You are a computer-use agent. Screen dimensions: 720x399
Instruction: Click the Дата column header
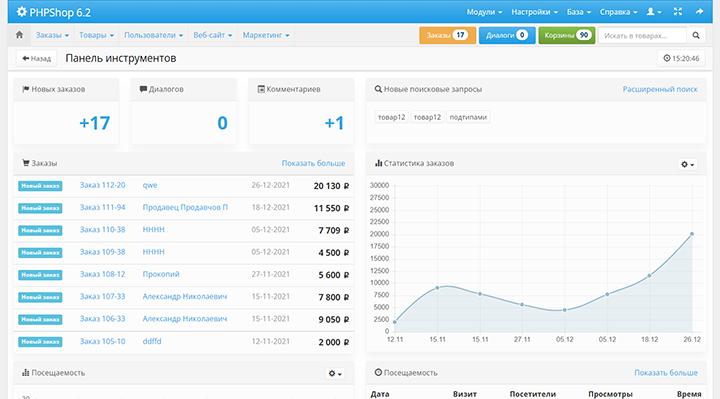click(380, 394)
